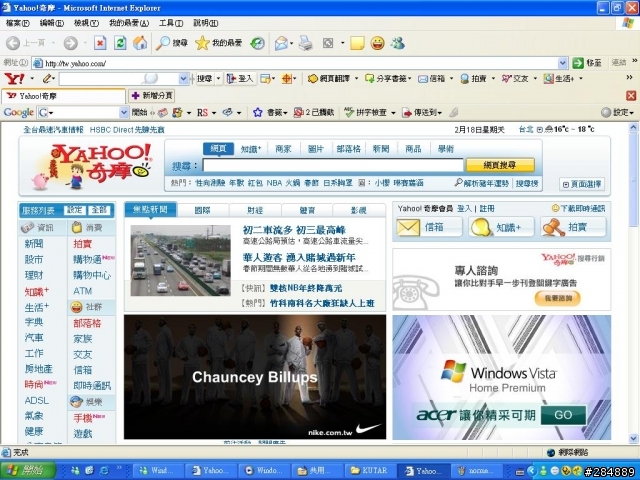The width and height of the screenshot is (640, 480).
Task: Click the IE Forward arrow button
Action: click(71, 43)
